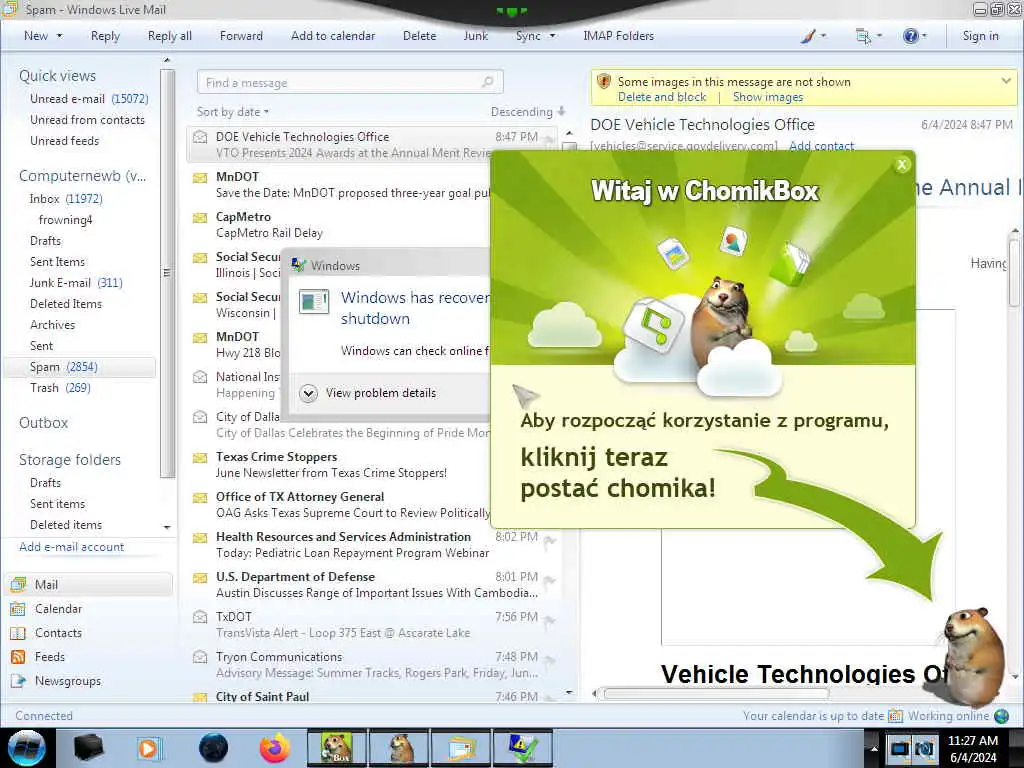This screenshot has width=1024, height=768.
Task: Open the black box app on taskbar
Action: click(x=88, y=748)
